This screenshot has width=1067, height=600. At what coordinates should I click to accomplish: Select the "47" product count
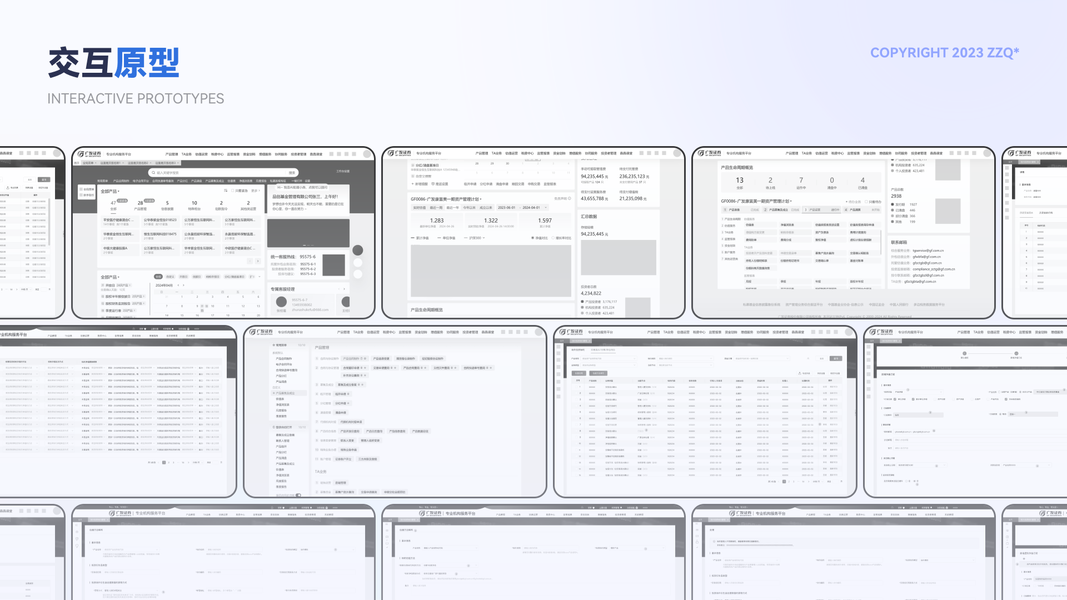pyautogui.click(x=114, y=203)
